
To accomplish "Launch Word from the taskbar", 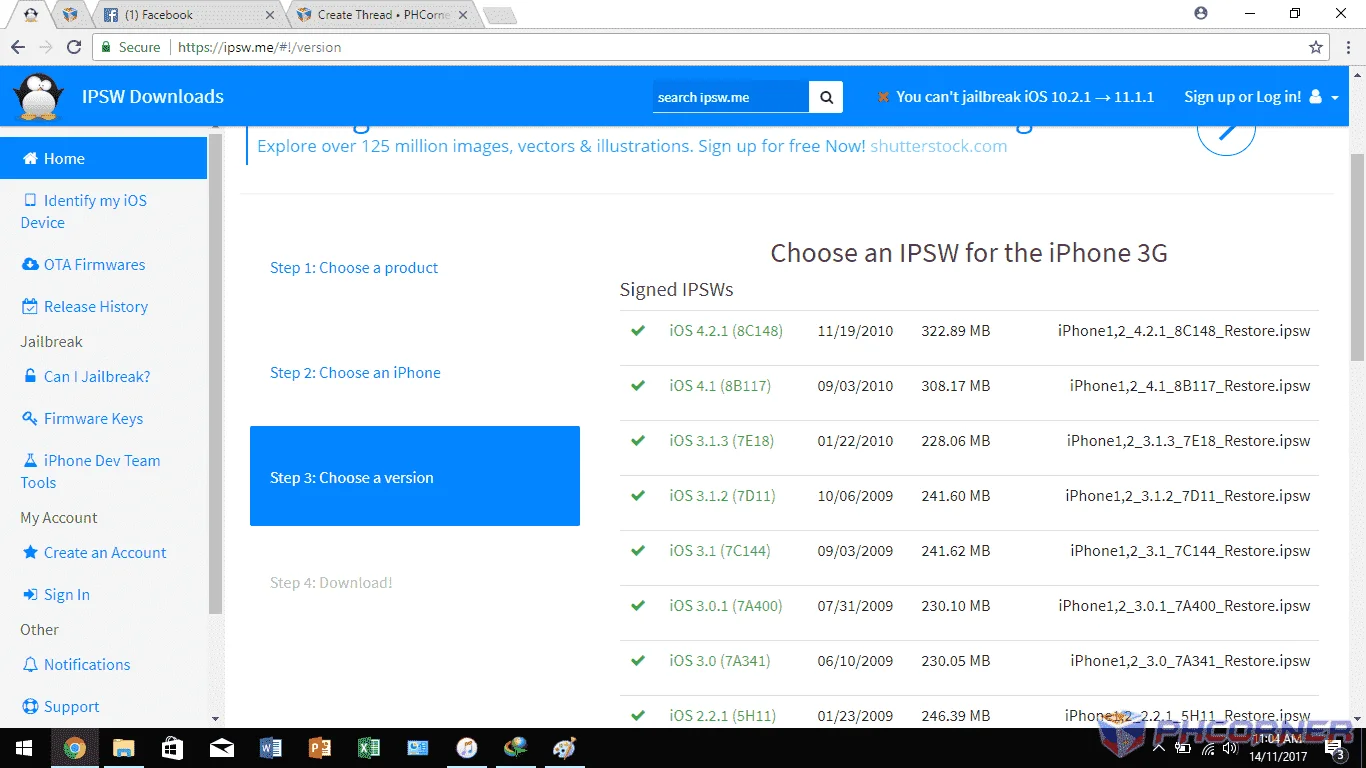I will 270,748.
